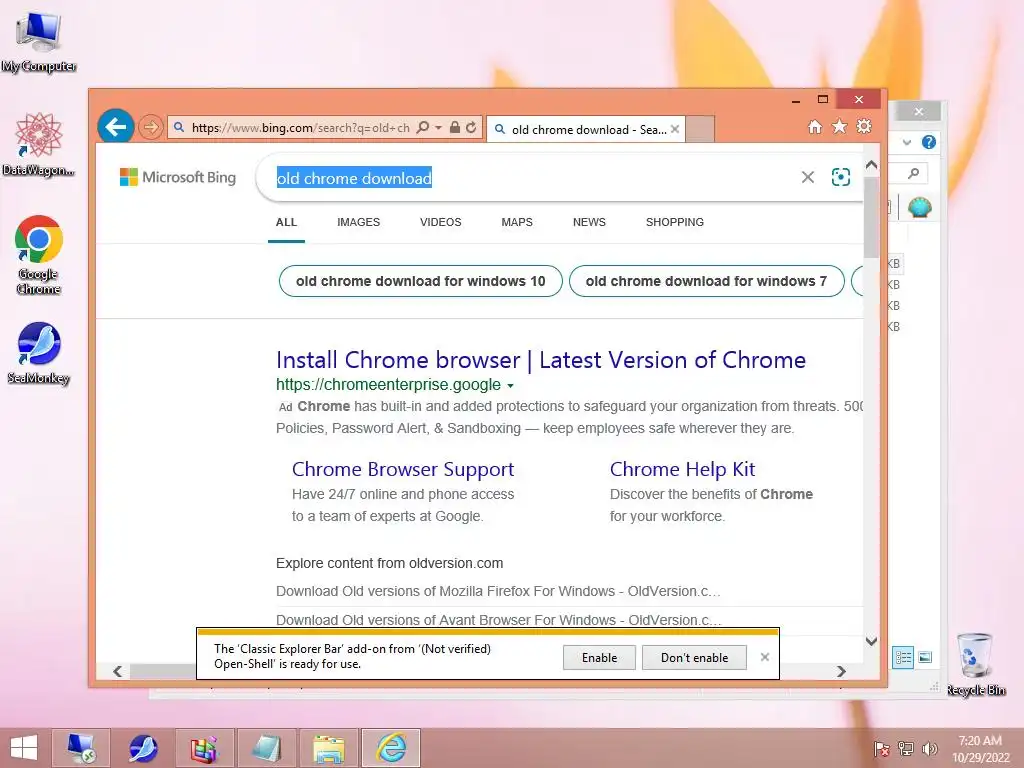Image resolution: width=1024 pixels, height=768 pixels.
Task: Switch to the VIDEOS tab
Action: coord(441,222)
